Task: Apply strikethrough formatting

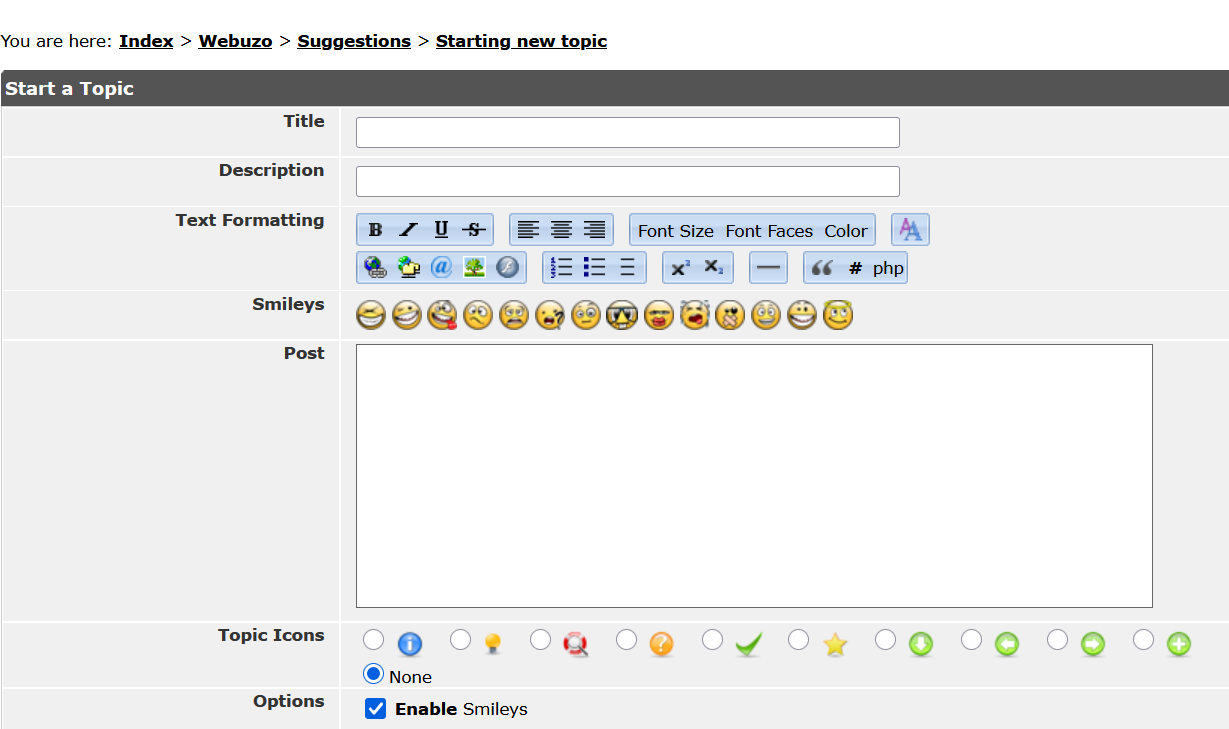Action: click(x=474, y=230)
